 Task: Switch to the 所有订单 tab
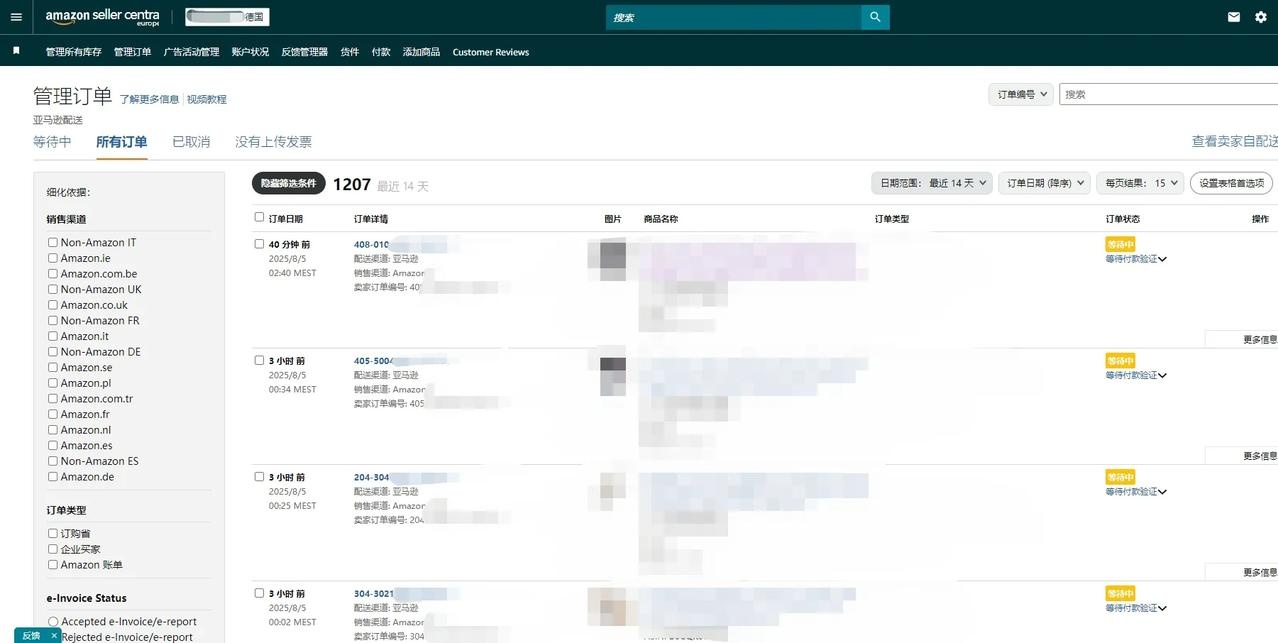coord(122,142)
